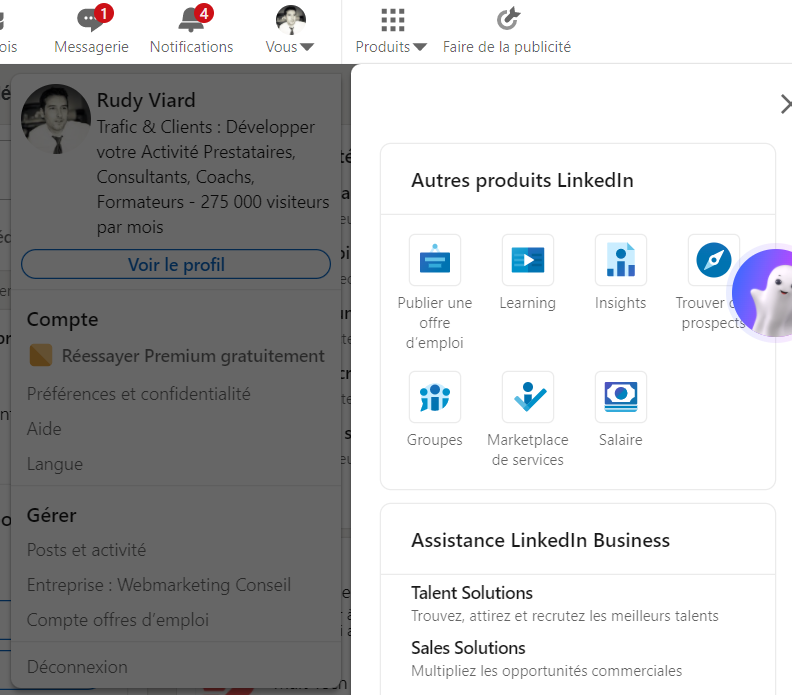This screenshot has width=792, height=695.
Task: Open the Messagerie chat icon
Action: click(91, 19)
